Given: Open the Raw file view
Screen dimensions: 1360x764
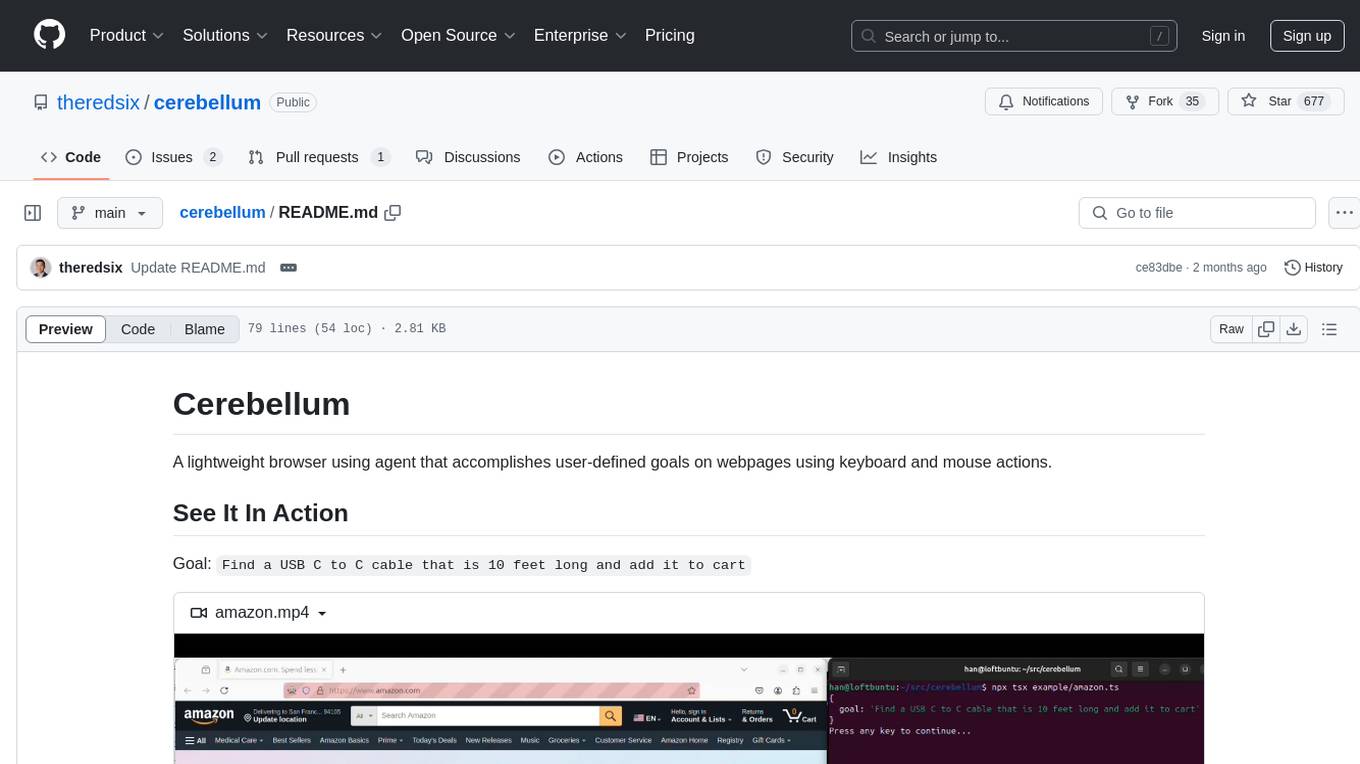Looking at the screenshot, I should pos(1231,329).
